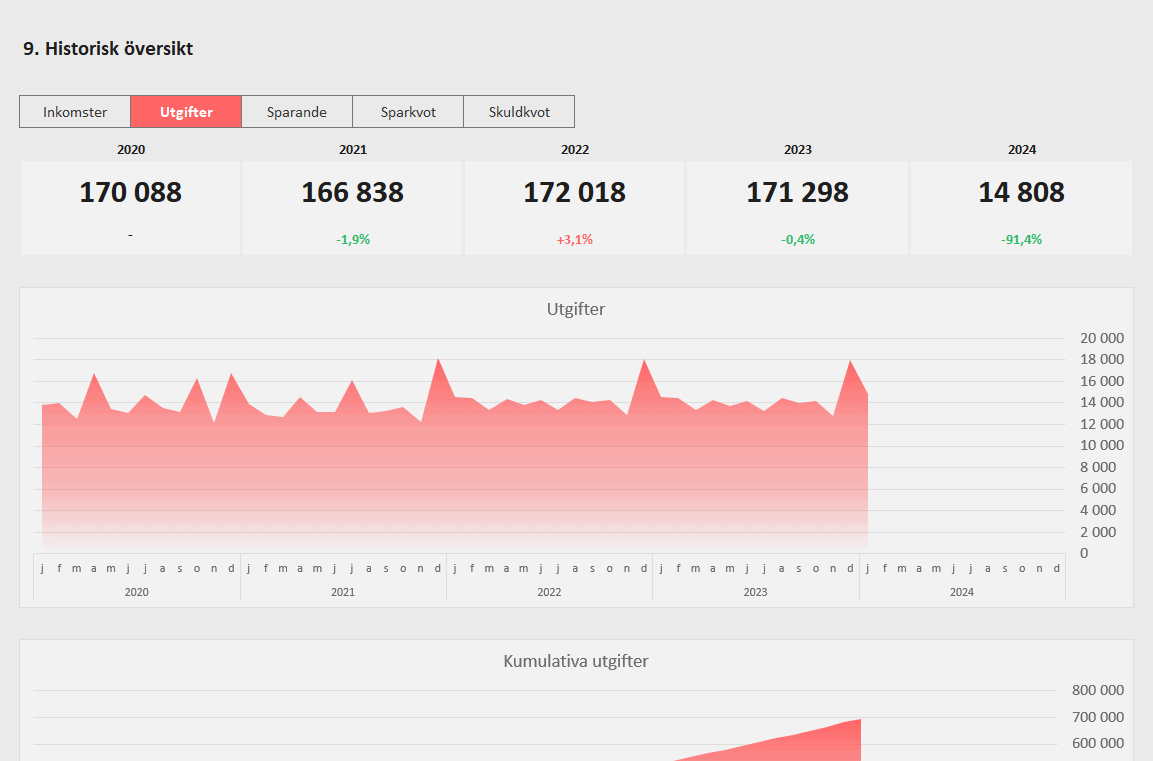Click the 2022 year label on the chart axis

click(549, 592)
